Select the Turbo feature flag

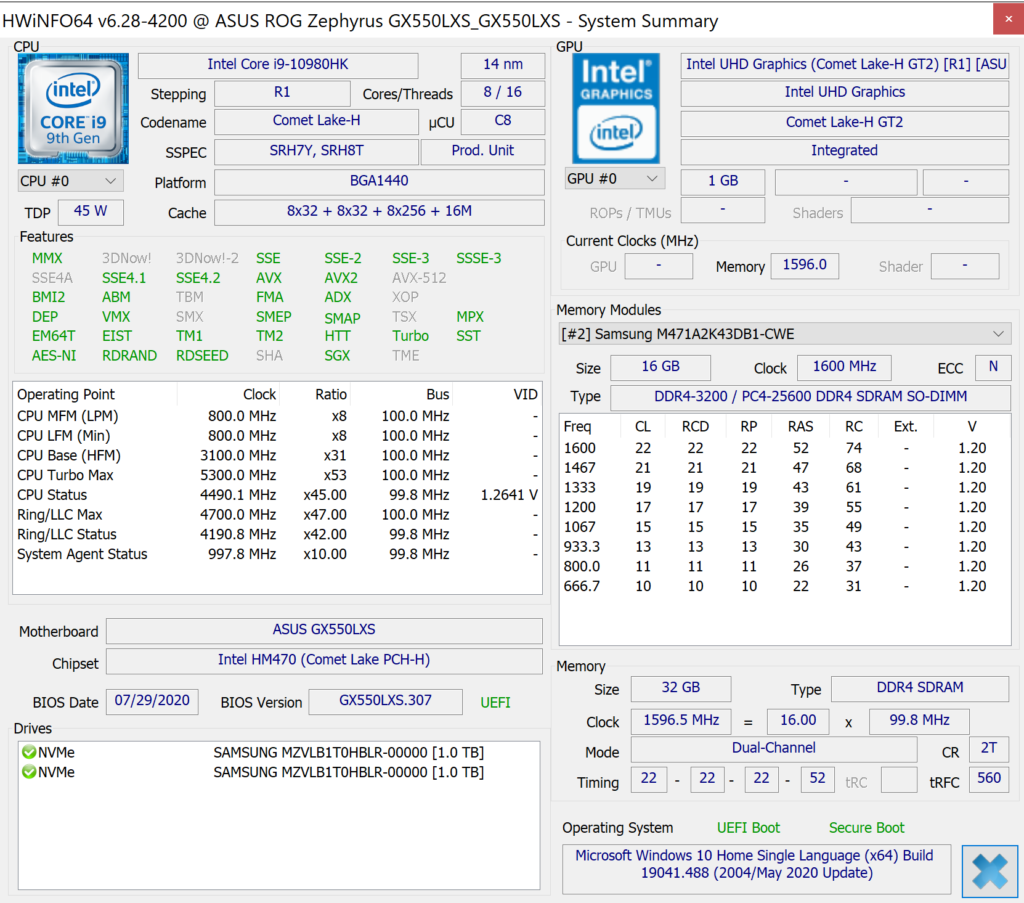click(x=410, y=336)
